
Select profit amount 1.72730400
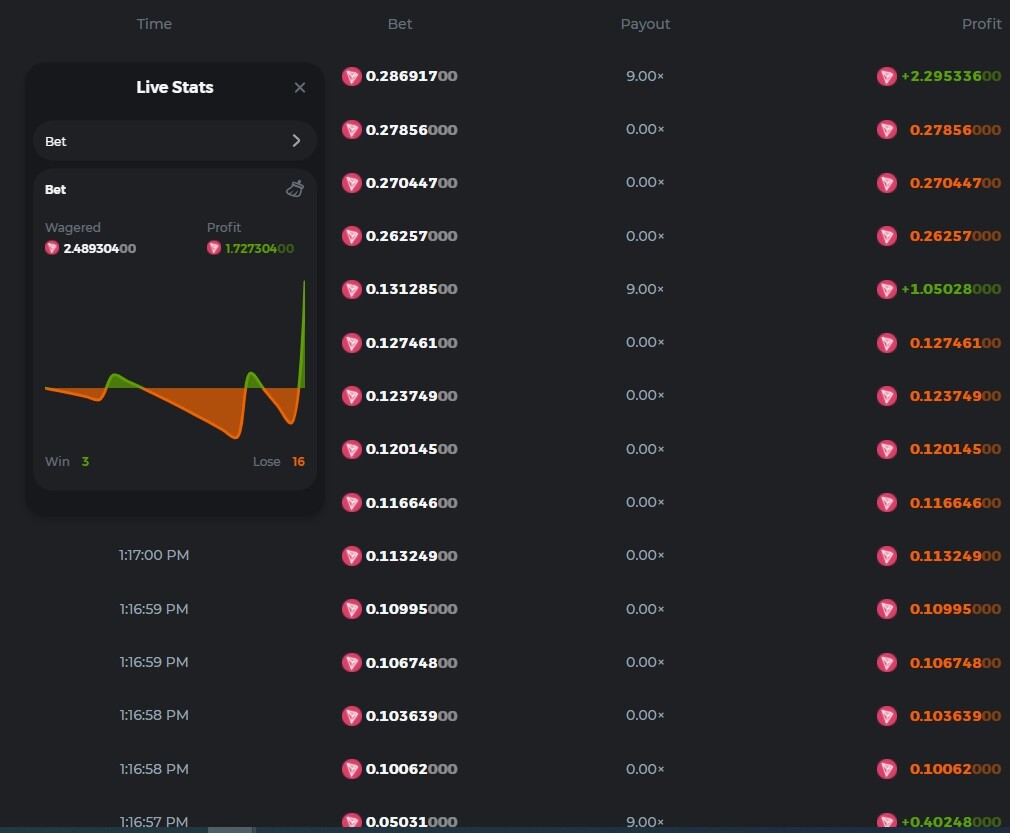pos(259,248)
